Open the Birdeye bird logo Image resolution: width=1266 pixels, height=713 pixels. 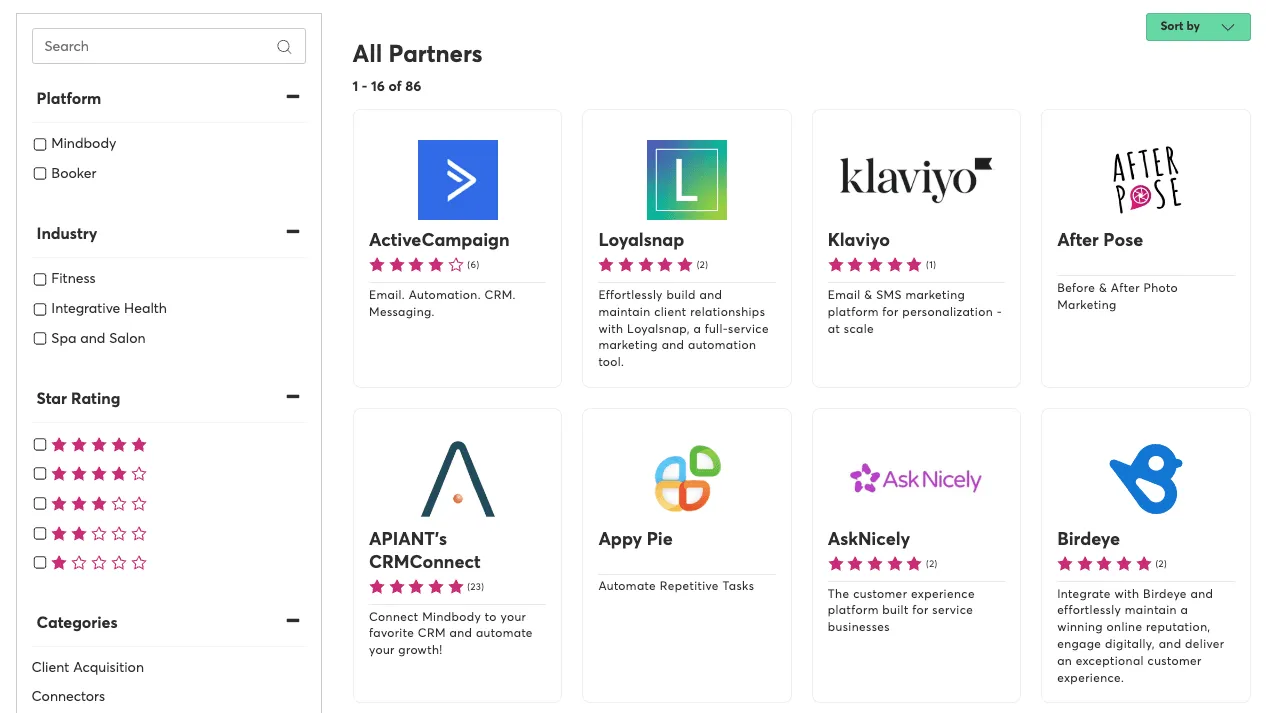click(x=1146, y=479)
